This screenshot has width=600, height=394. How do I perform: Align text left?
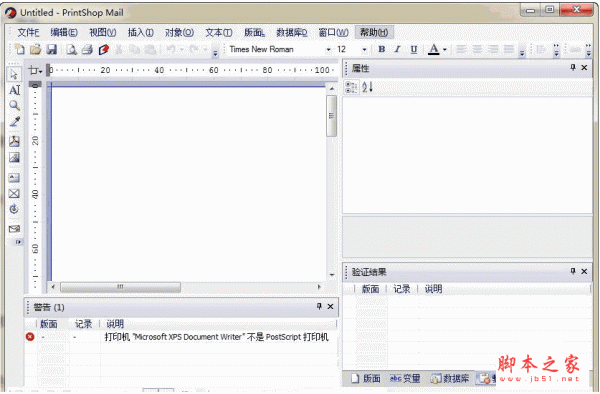[461, 49]
